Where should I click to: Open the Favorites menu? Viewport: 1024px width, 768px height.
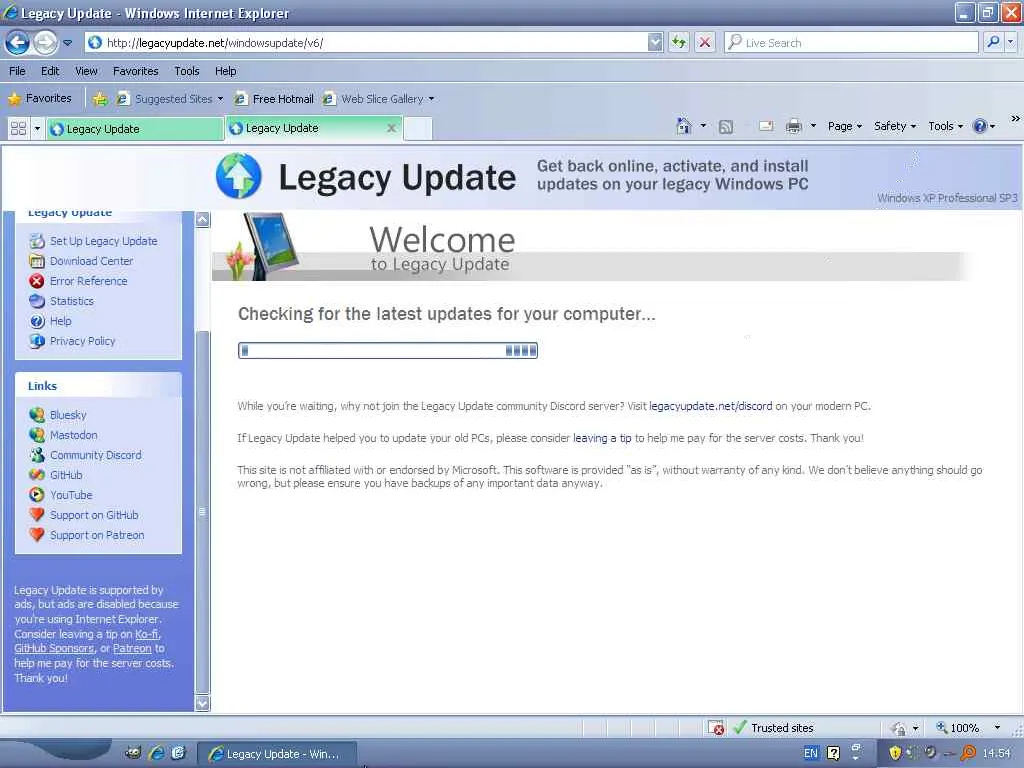tap(135, 71)
